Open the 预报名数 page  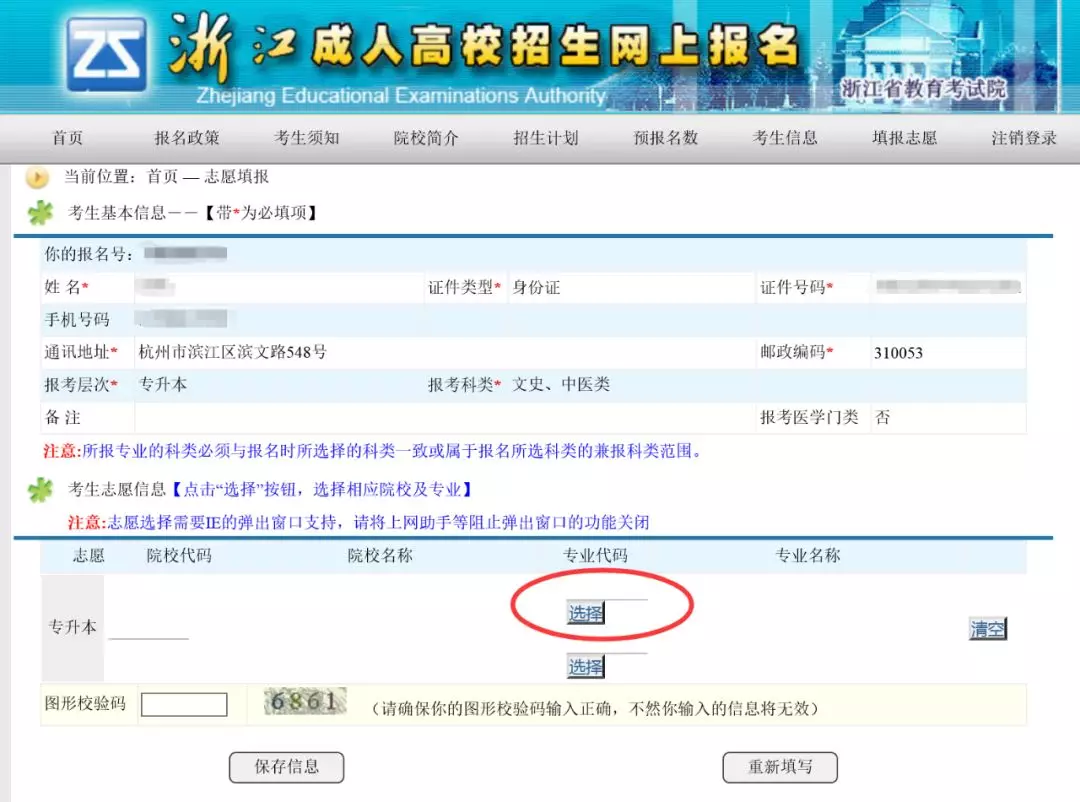(x=665, y=139)
